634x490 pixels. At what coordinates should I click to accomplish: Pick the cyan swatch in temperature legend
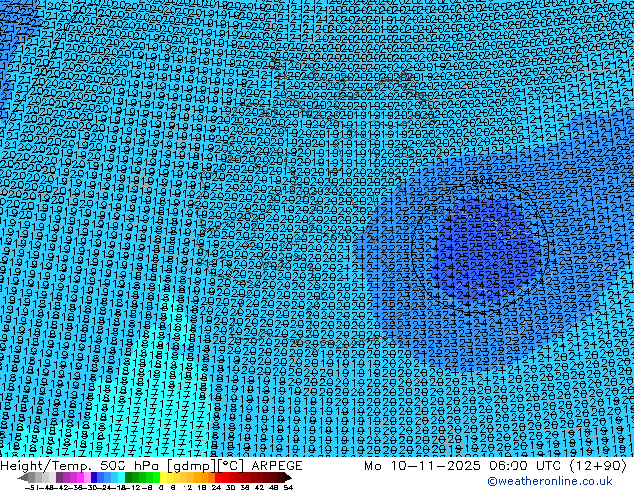click(x=121, y=477)
